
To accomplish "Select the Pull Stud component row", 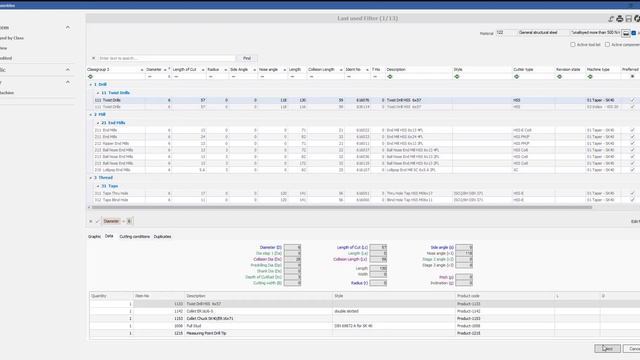I will 364,326.
